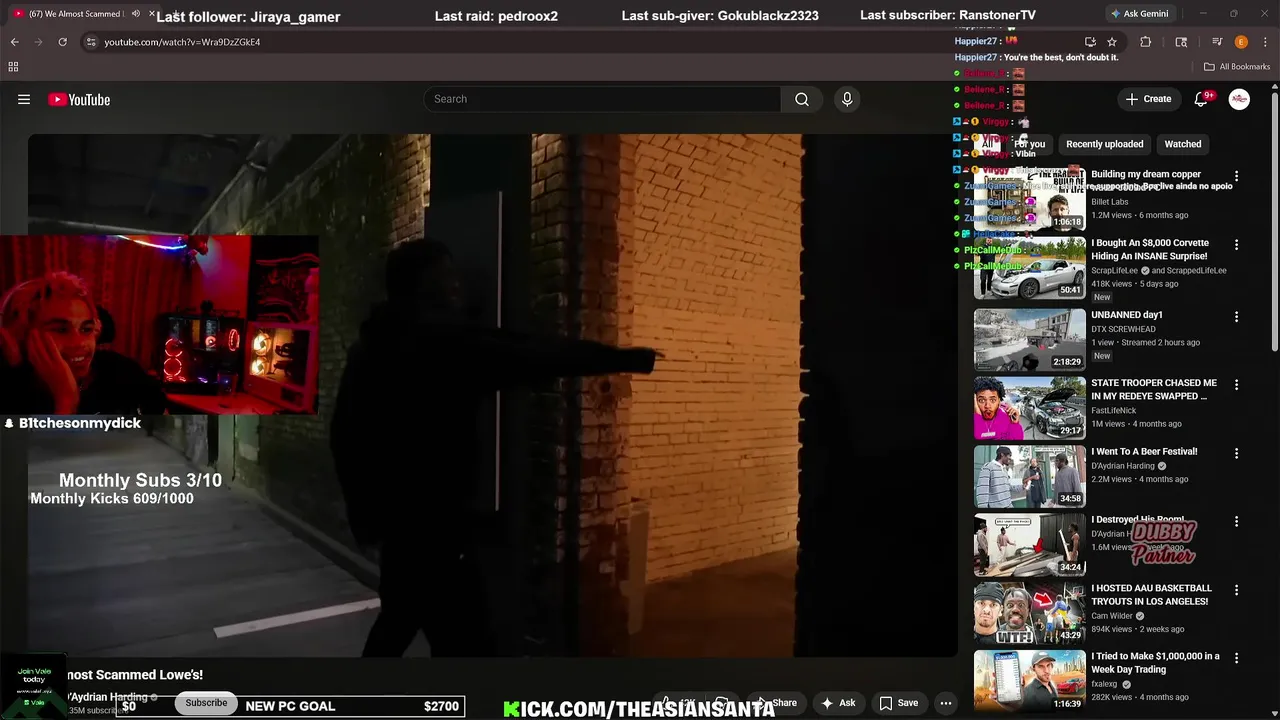Viewport: 1280px width, 720px height.
Task: Open the Day Trading video thumbnail
Action: [x=1029, y=681]
